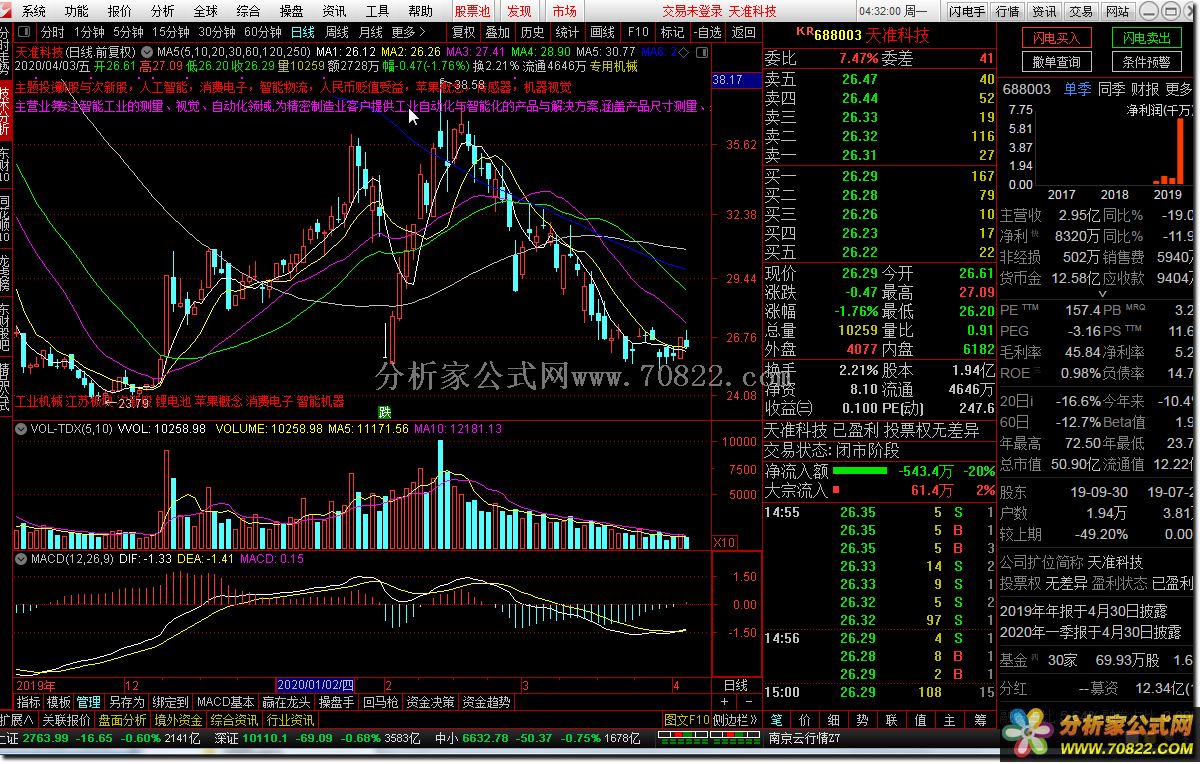Image resolution: width=1202 pixels, height=764 pixels.
Task: Open the 报价 menu
Action: (x=119, y=11)
